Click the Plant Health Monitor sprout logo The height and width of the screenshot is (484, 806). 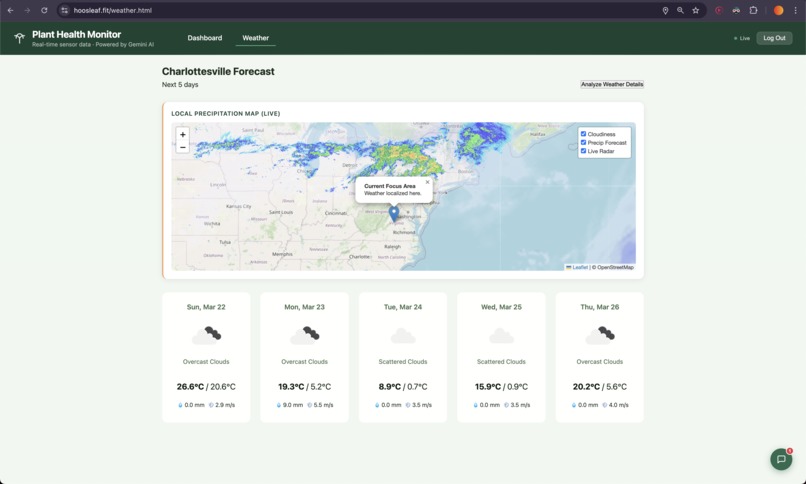pyautogui.click(x=20, y=38)
